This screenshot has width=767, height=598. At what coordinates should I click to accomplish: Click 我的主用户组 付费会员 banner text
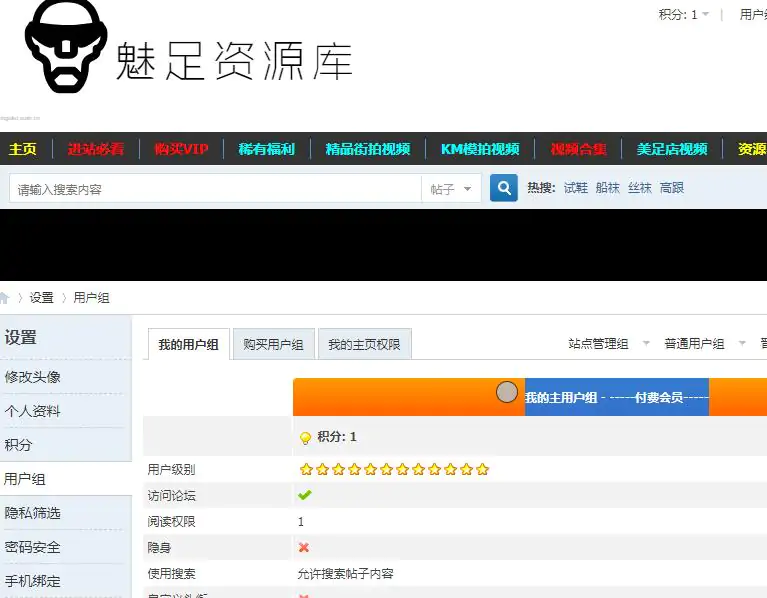coord(616,397)
